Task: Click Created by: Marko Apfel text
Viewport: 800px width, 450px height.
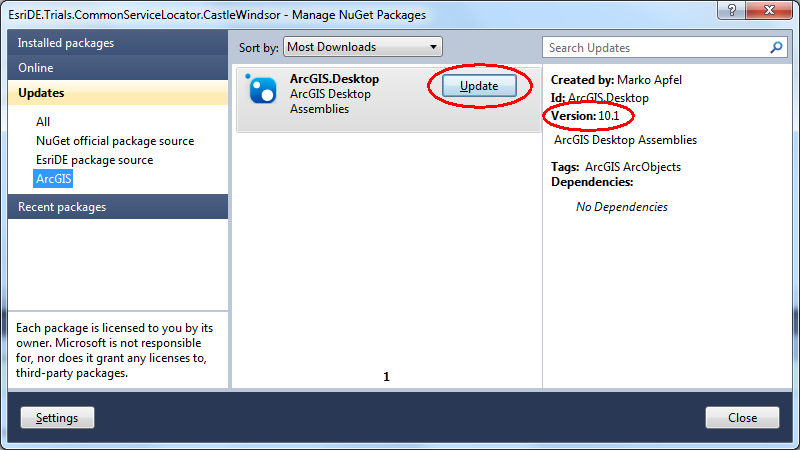Action: tap(616, 80)
